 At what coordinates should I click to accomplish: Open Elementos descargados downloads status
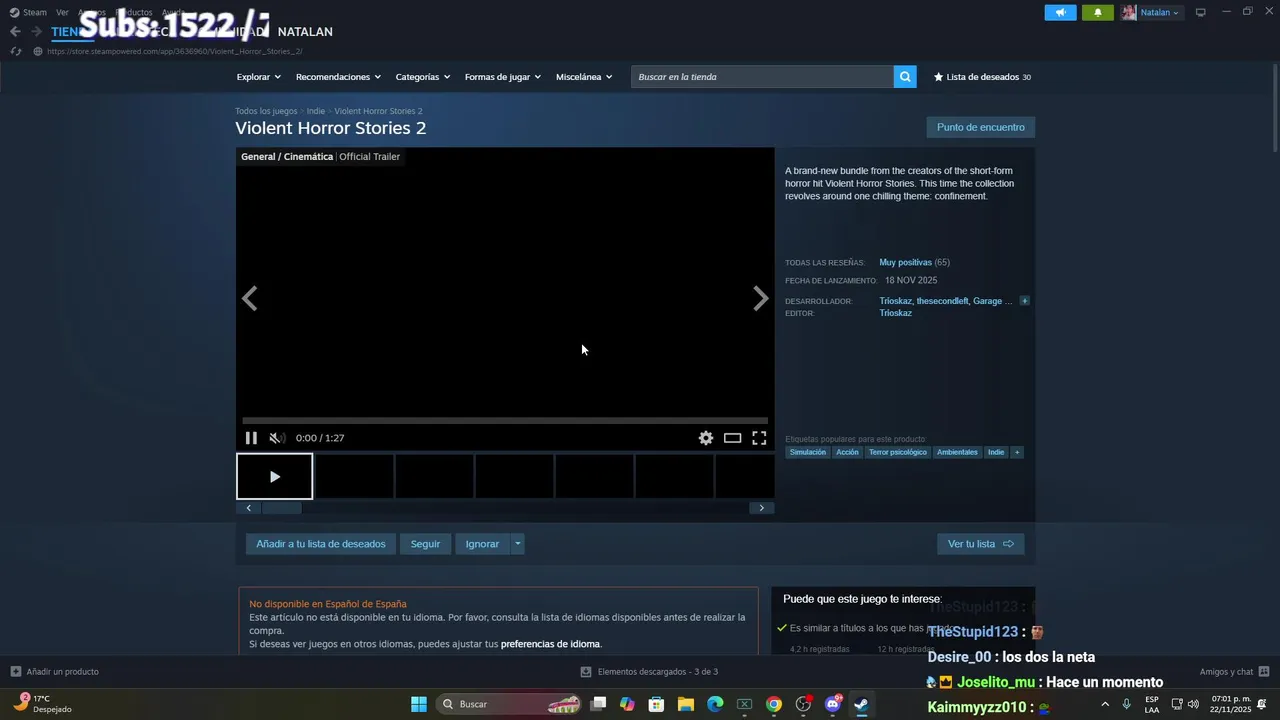pyautogui.click(x=649, y=672)
